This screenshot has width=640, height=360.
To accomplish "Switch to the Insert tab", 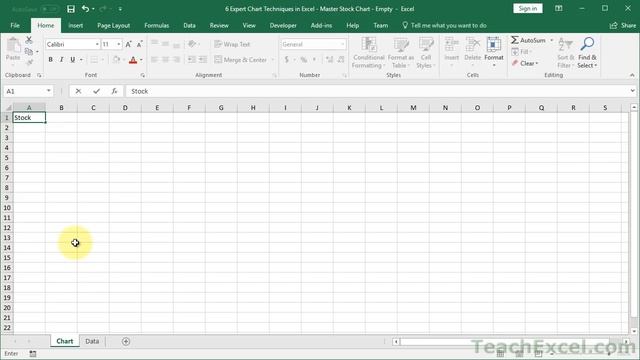I will click(x=76, y=25).
